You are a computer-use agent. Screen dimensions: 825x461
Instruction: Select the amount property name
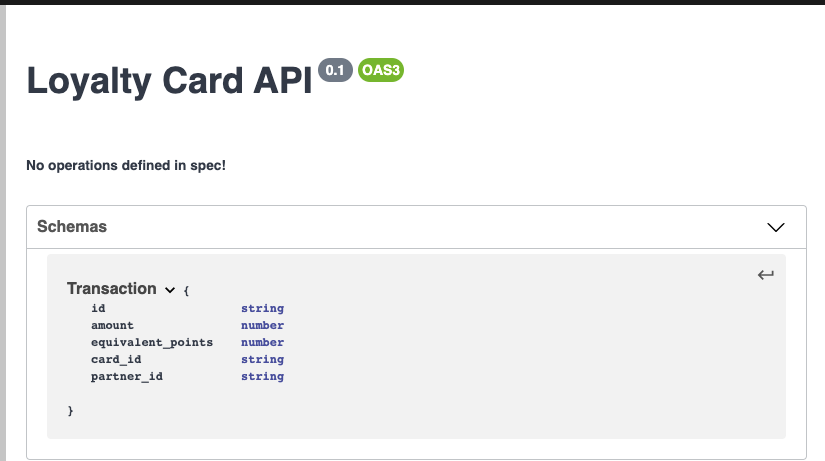pyautogui.click(x=112, y=325)
